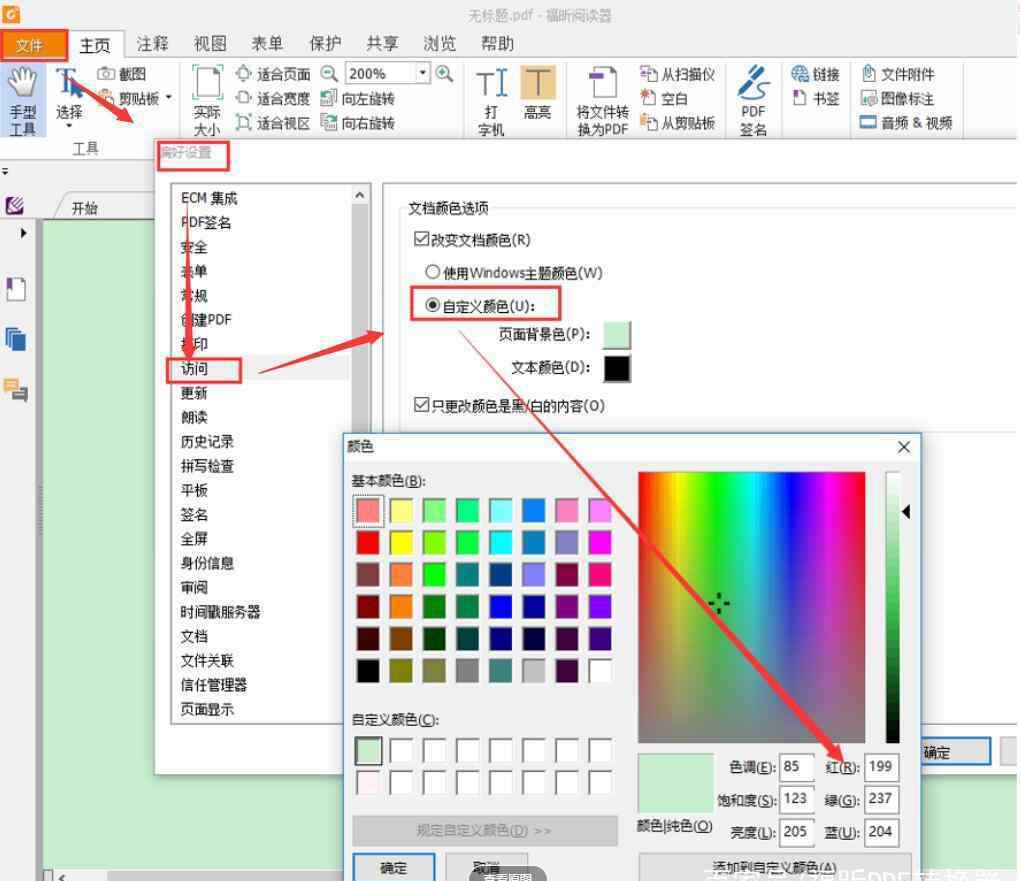1020x881 pixels.
Task: Activate the Select (选择) text tool
Action: pyautogui.click(x=69, y=98)
